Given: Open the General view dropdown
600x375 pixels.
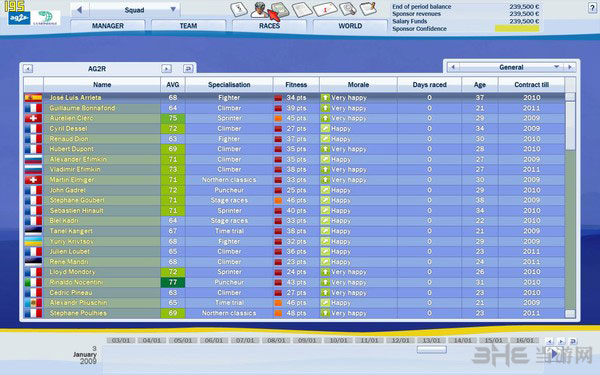Looking at the screenshot, I should click(x=511, y=67).
